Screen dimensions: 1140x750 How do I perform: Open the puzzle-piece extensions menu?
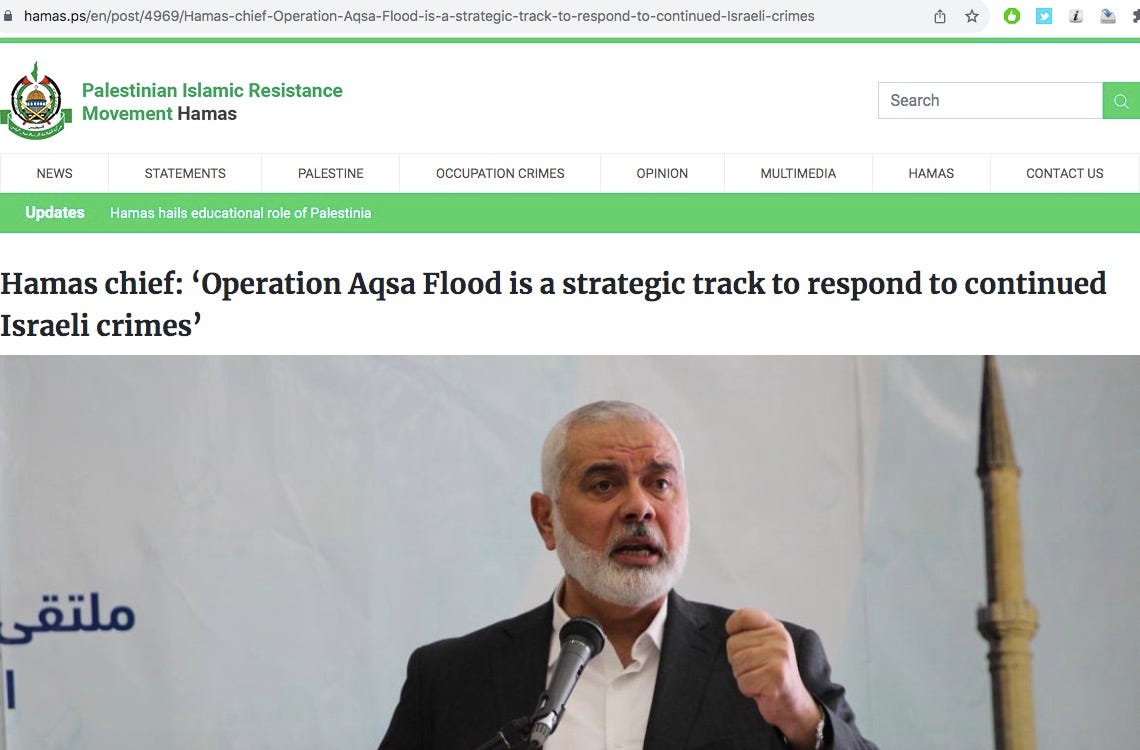click(x=1136, y=16)
